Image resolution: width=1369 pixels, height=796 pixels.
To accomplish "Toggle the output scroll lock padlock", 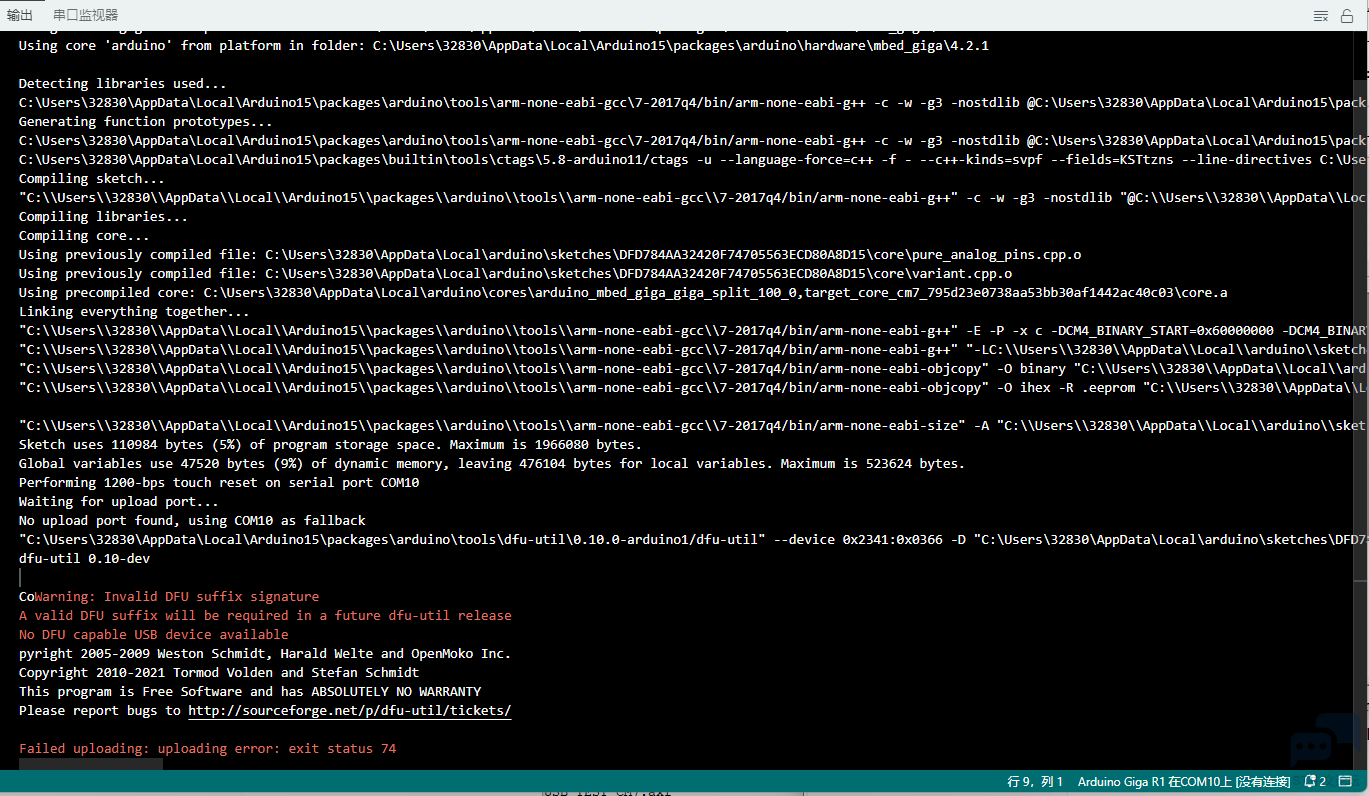I will click(x=1347, y=16).
